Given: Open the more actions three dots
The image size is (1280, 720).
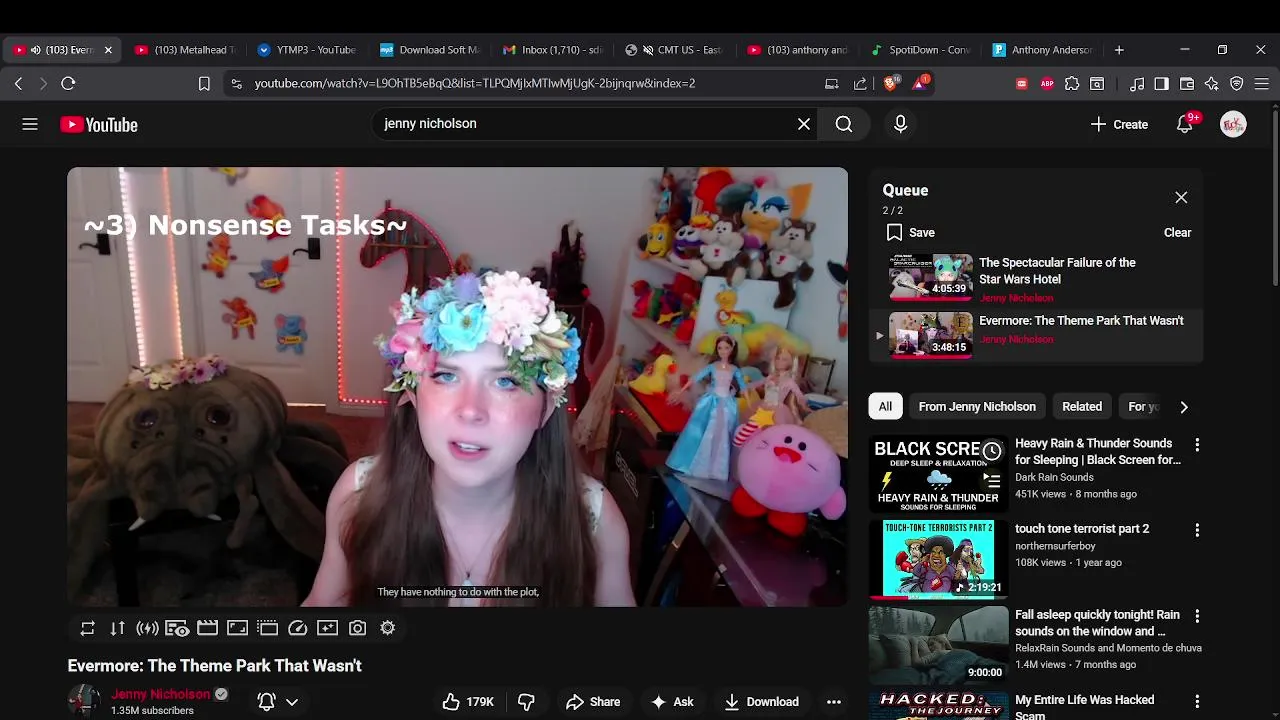Looking at the screenshot, I should pos(834,702).
